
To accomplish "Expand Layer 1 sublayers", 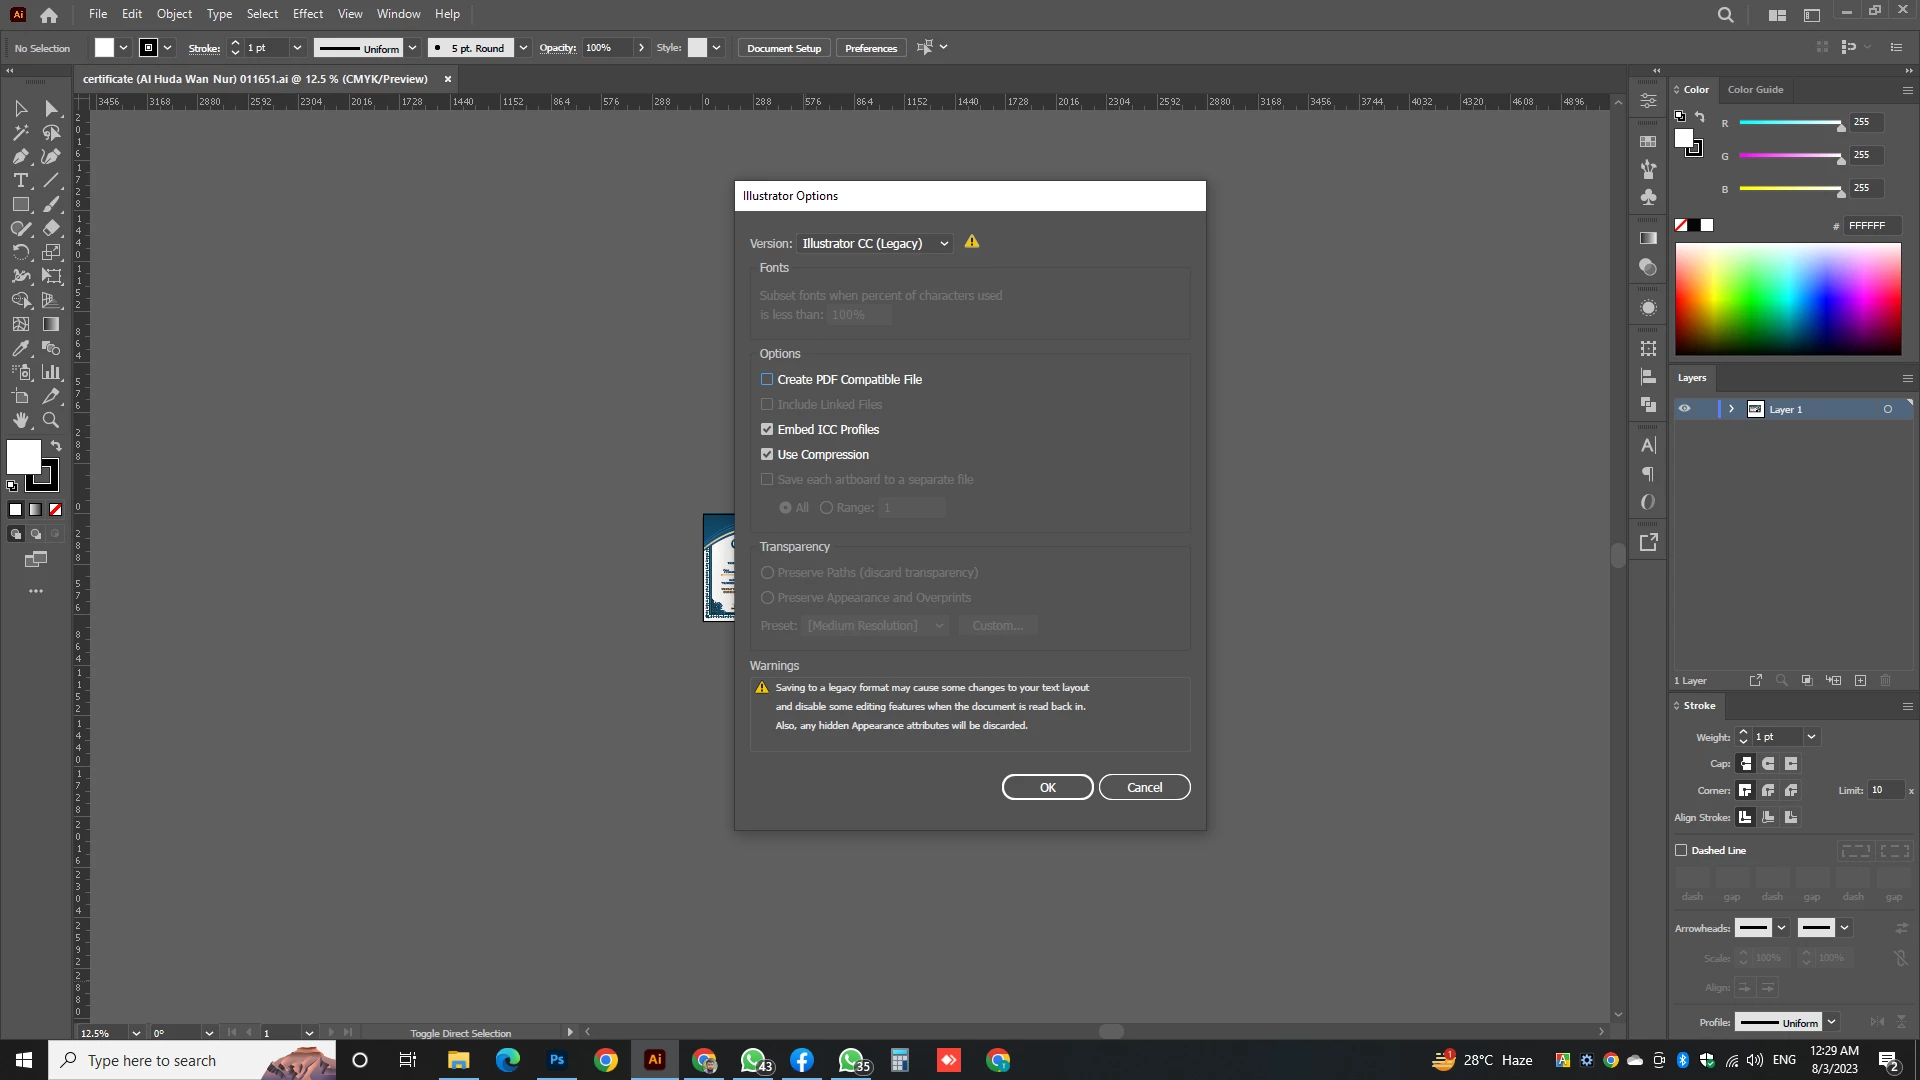I will 1731,409.
